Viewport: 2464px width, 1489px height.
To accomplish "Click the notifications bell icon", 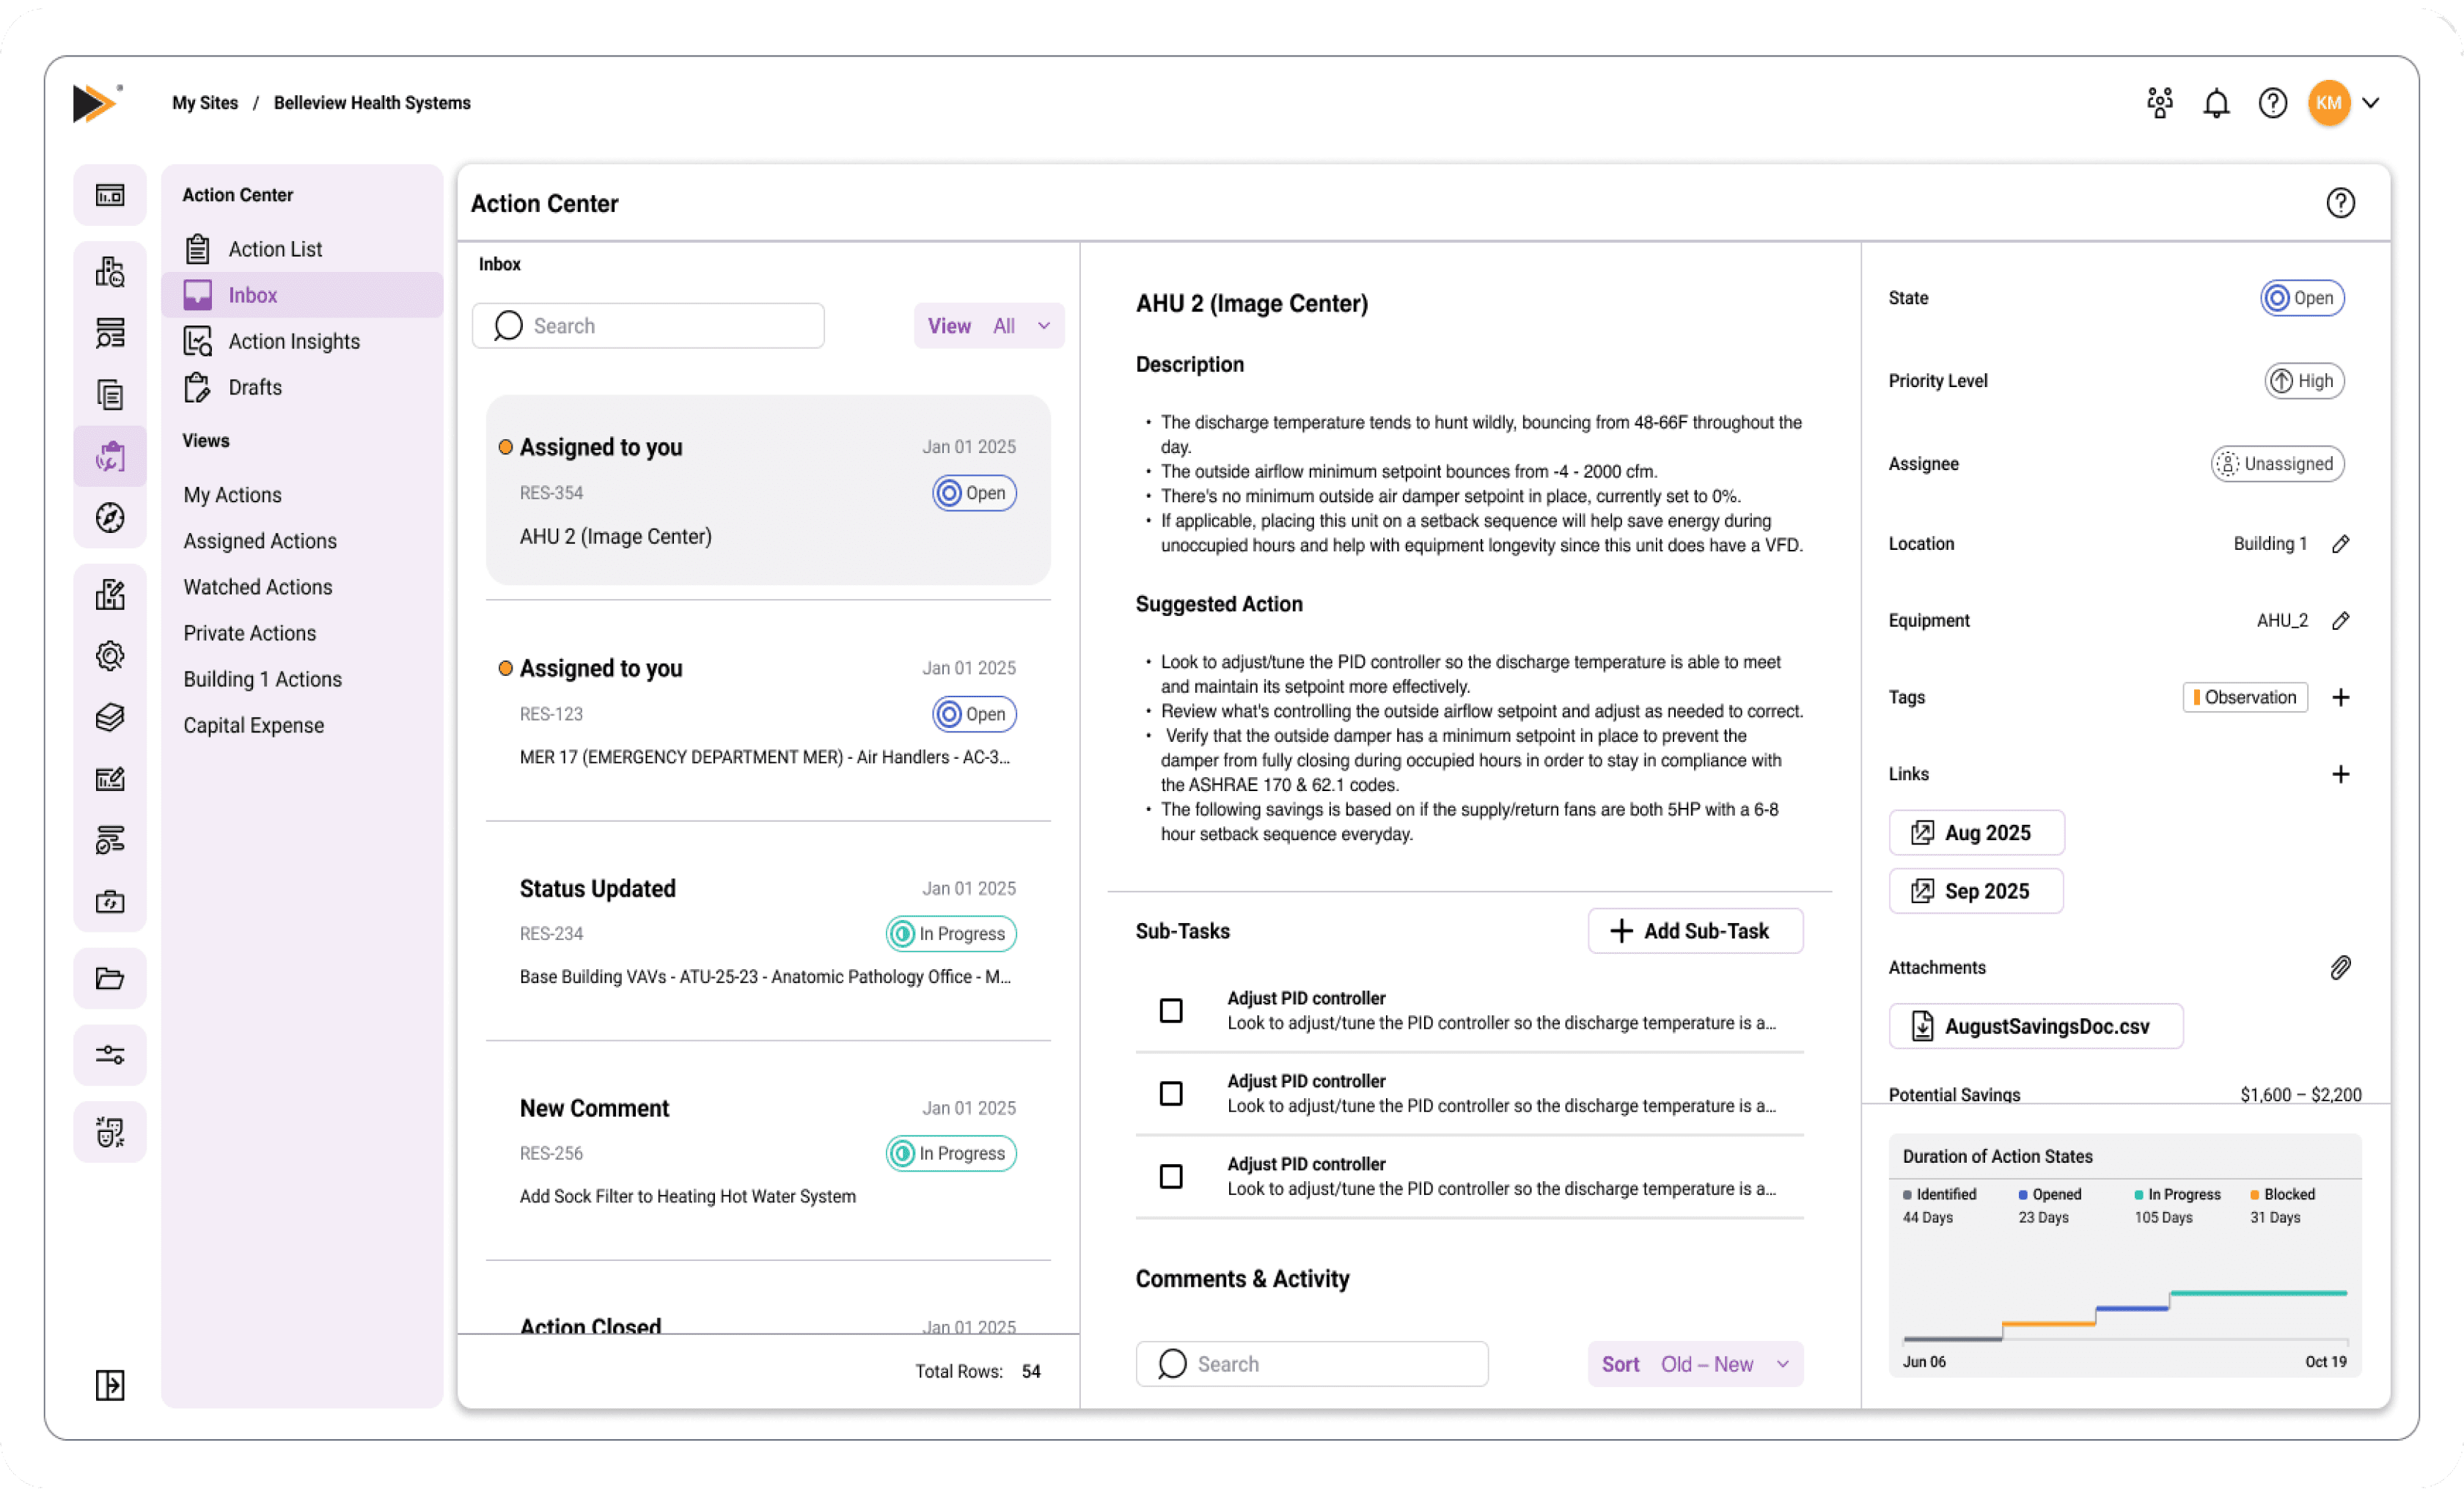I will pos(2216,103).
